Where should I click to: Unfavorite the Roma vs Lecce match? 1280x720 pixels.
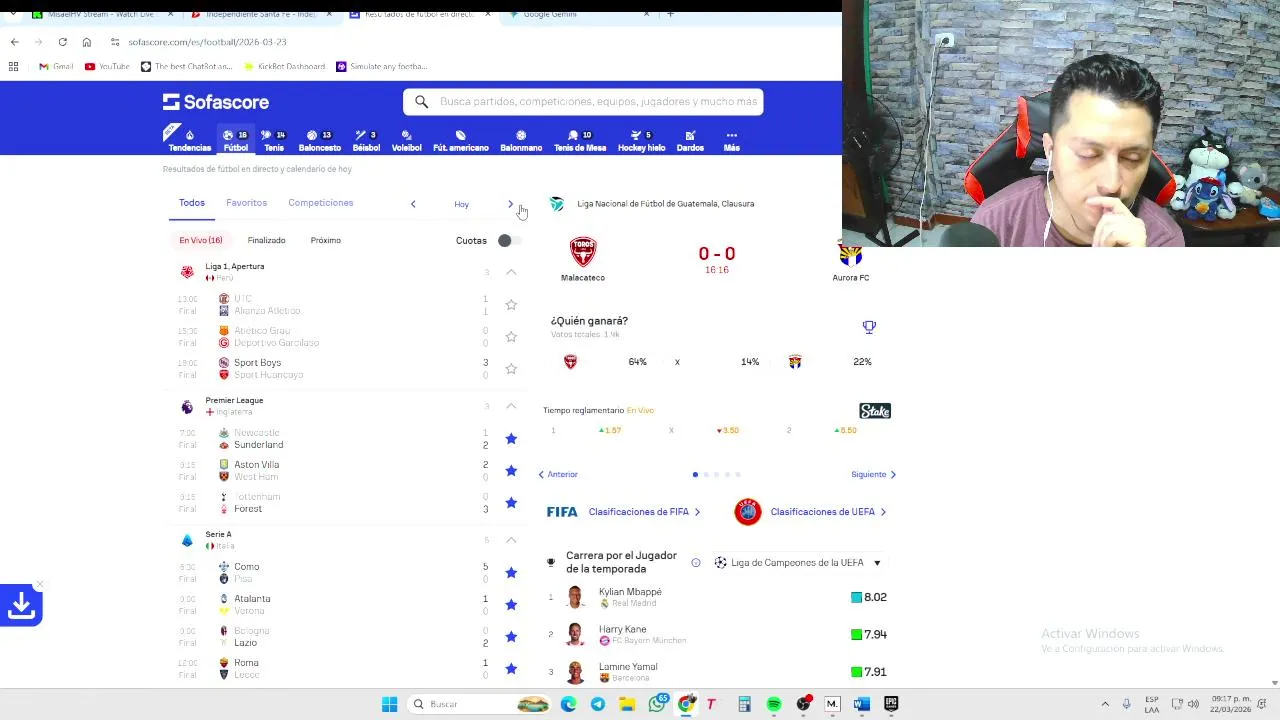coord(511,669)
